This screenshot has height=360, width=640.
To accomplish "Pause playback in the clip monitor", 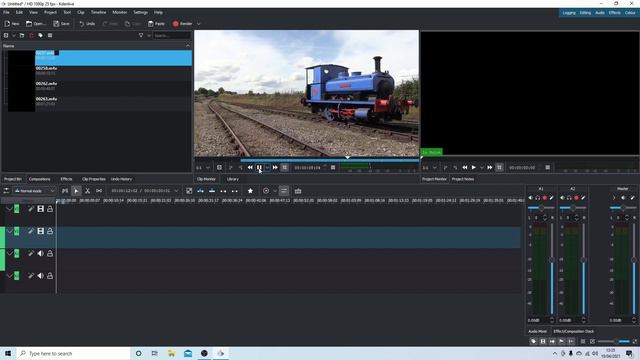I will (x=259, y=167).
